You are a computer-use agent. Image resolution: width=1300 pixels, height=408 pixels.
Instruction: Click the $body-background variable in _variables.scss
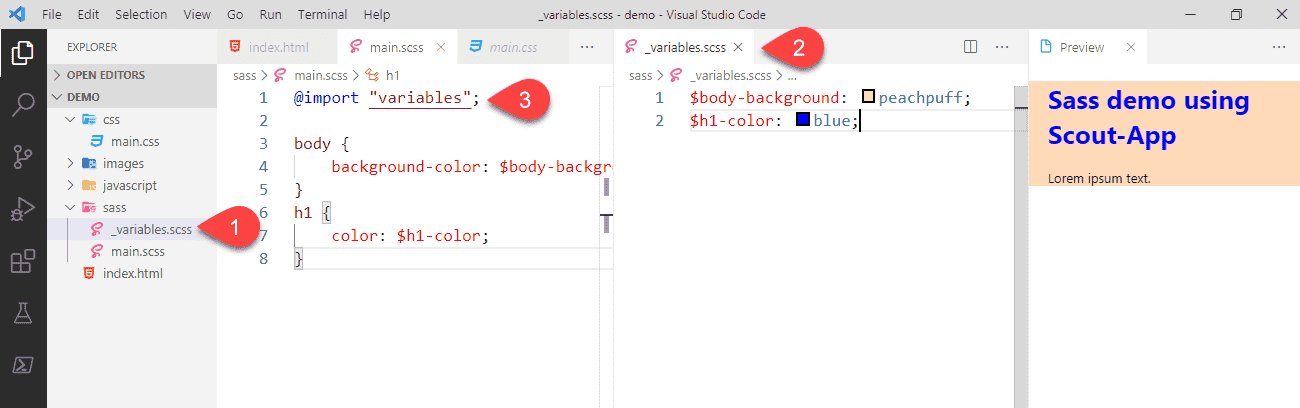coord(765,98)
